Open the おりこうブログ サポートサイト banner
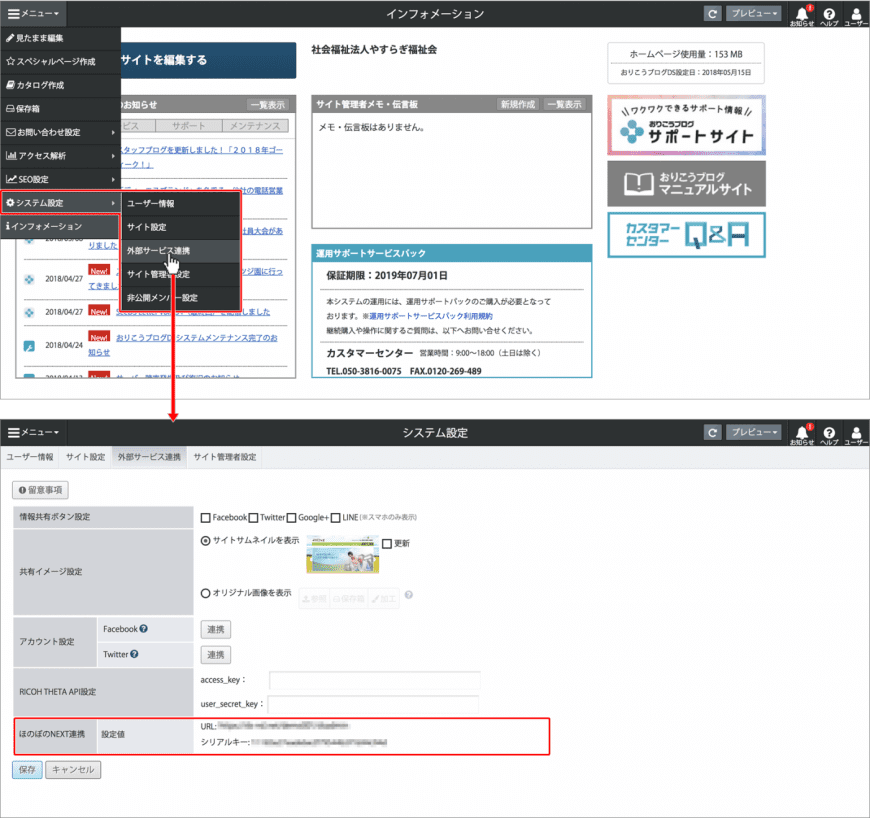This screenshot has height=818, width=870. click(686, 125)
